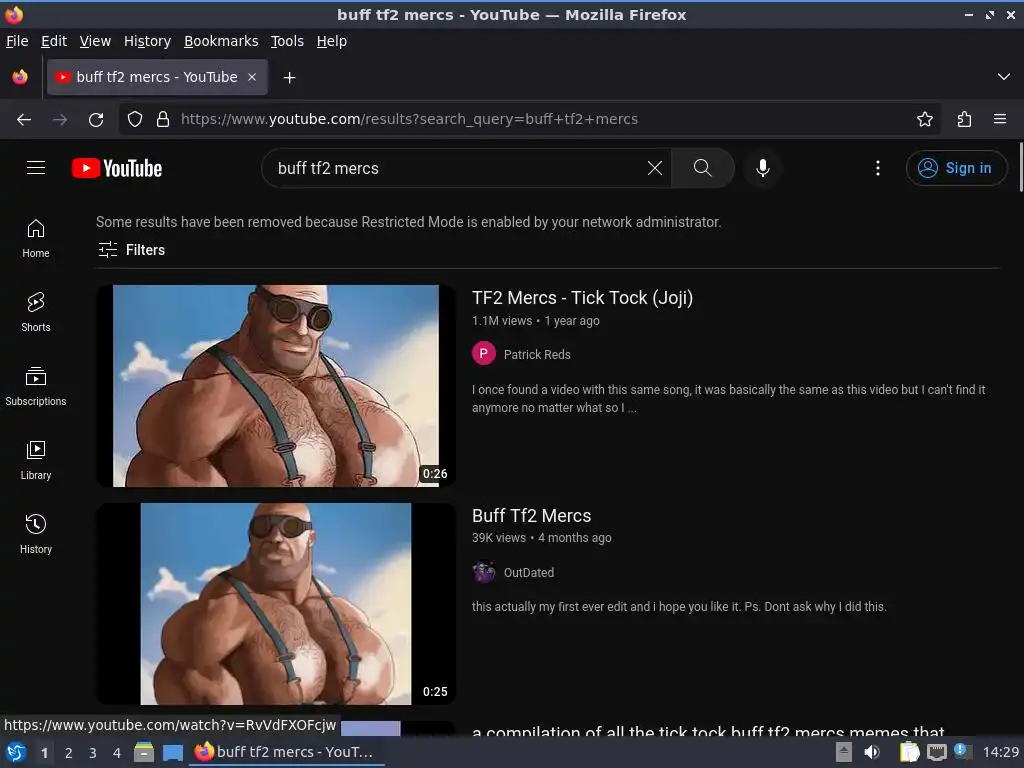The width and height of the screenshot is (1024, 768).
Task: Open the Firefox application hamburger menu
Action: (x=1000, y=119)
